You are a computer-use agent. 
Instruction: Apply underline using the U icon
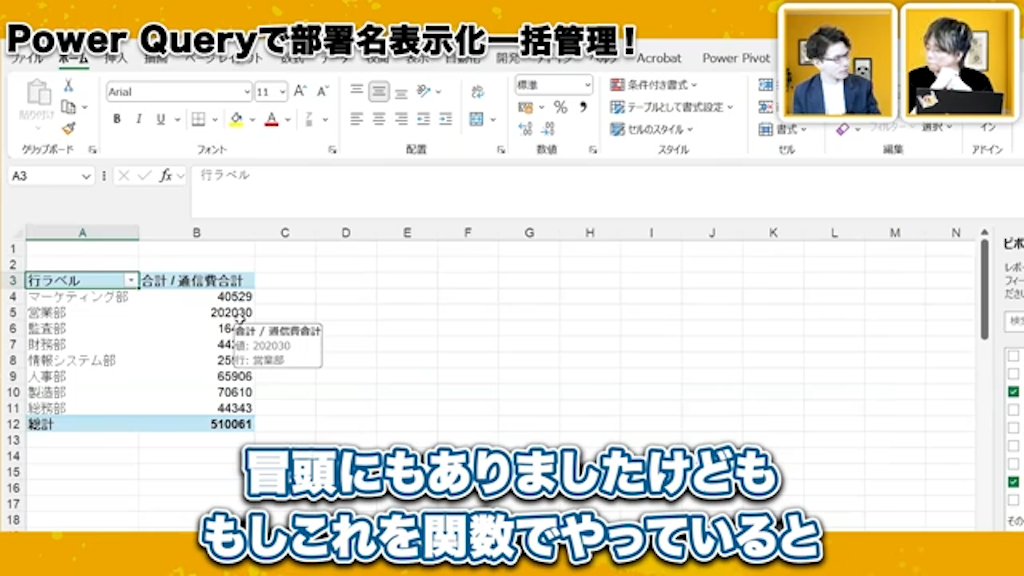pos(161,119)
